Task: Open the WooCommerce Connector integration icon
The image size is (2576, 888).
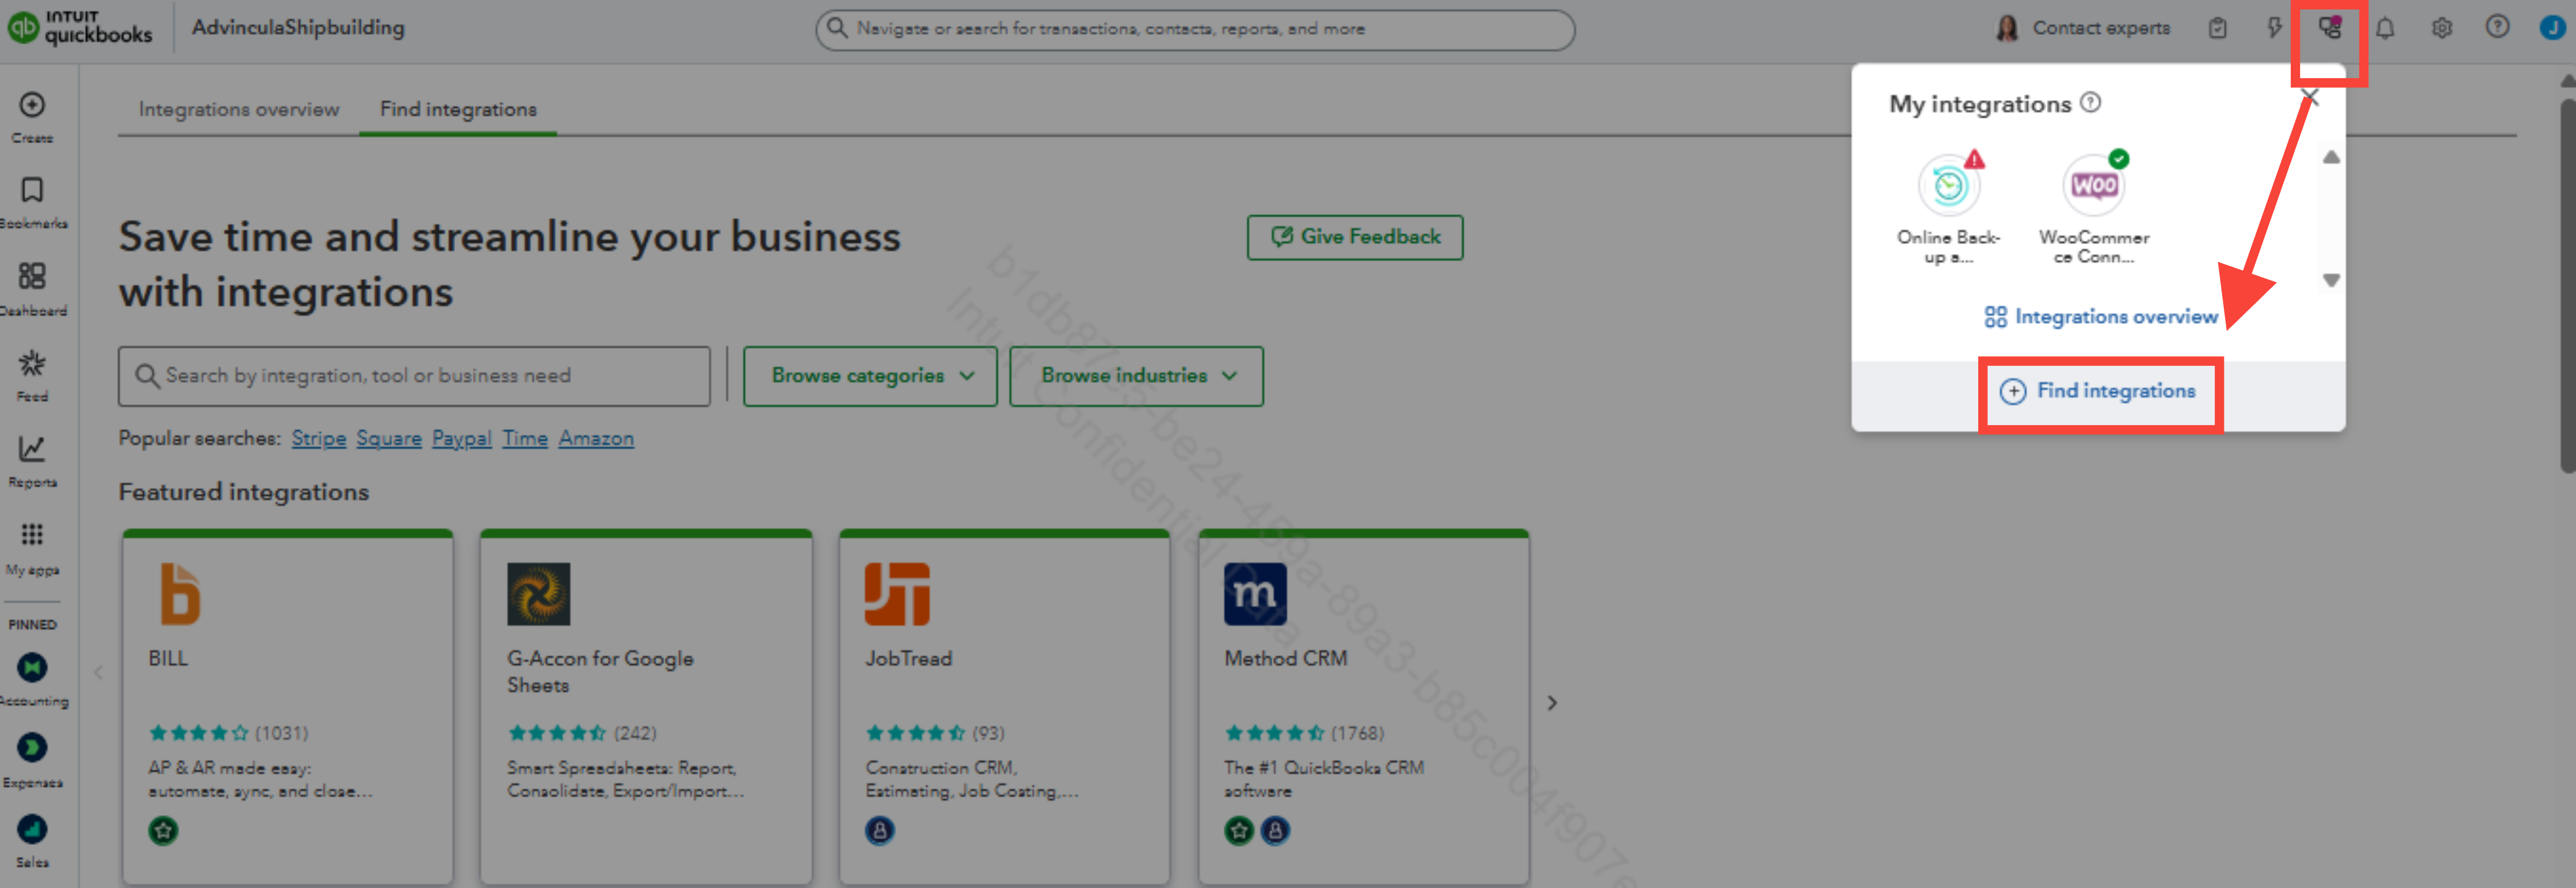Action: click(2094, 186)
